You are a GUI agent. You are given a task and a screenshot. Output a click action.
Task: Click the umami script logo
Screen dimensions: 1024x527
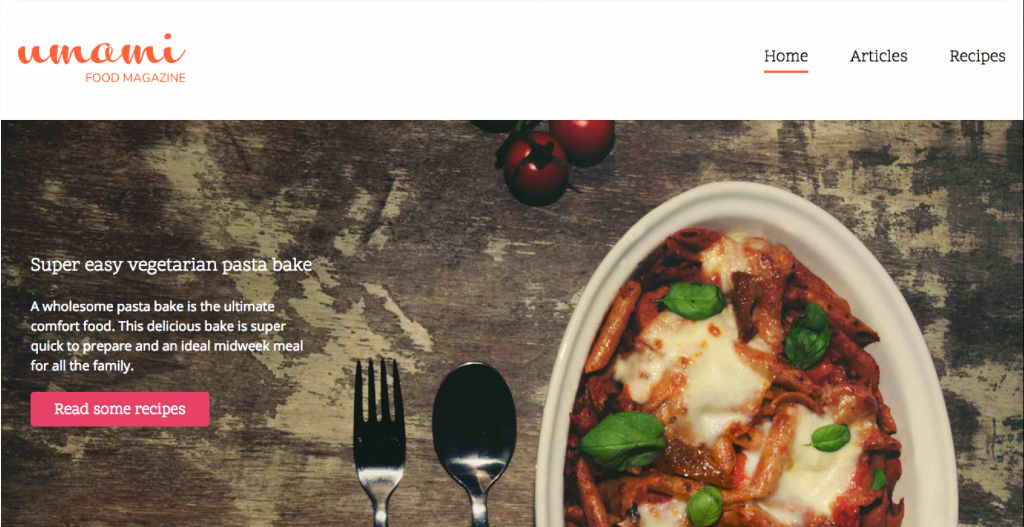[x=101, y=50]
